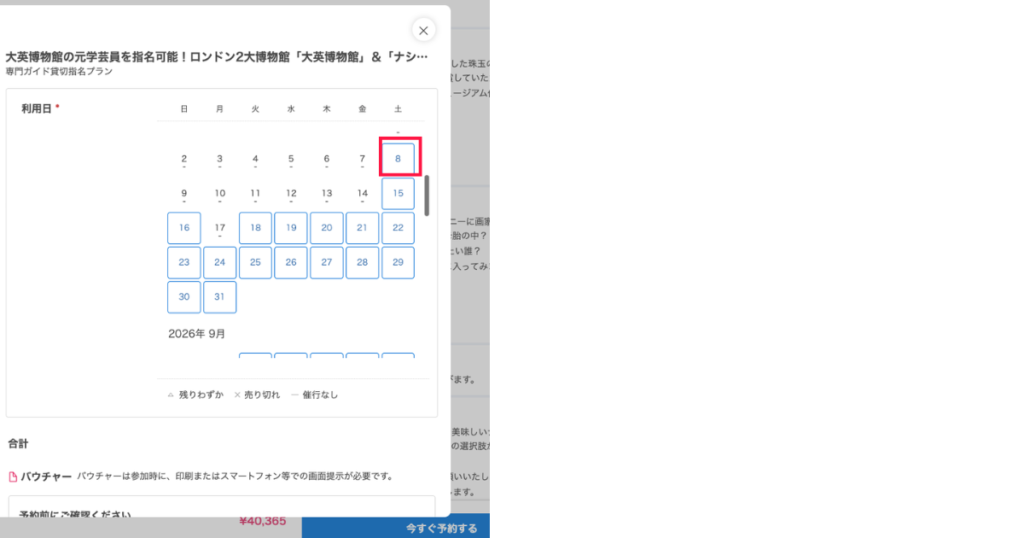Viewport: 1024px width, 538px height.
Task: Click the calendar scrollbar thumb
Action: click(427, 195)
